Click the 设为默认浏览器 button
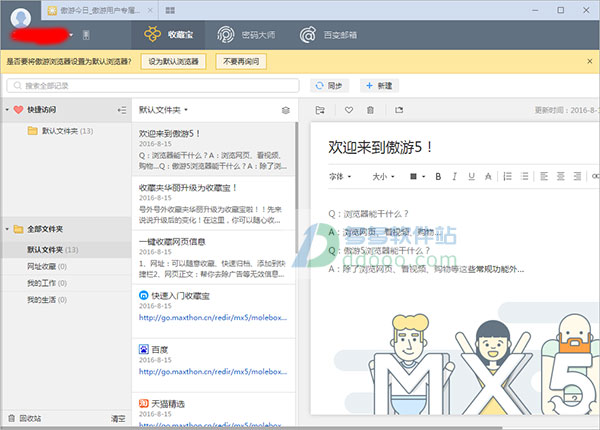600x430 pixels. [x=176, y=62]
